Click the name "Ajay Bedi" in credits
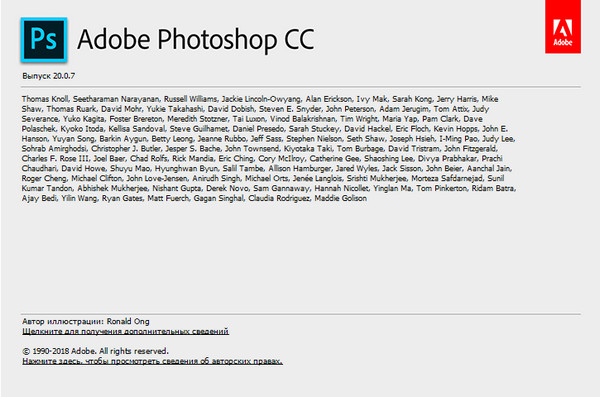This screenshot has height=397, width=600. point(39,198)
